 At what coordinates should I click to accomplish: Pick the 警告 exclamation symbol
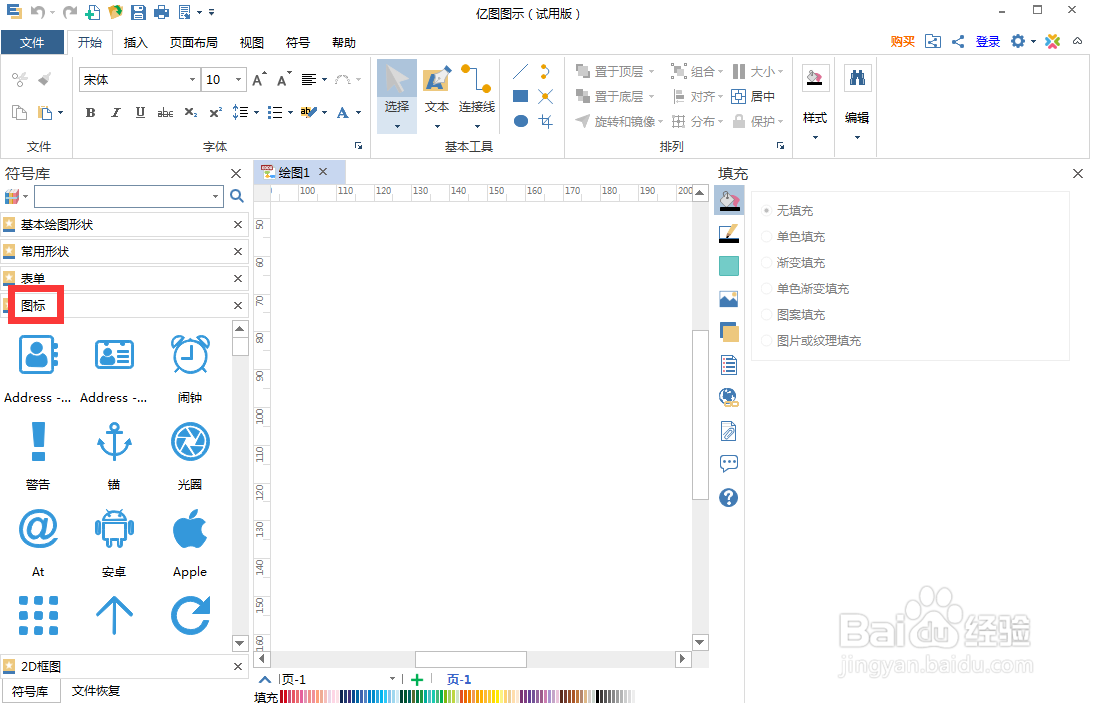38,442
